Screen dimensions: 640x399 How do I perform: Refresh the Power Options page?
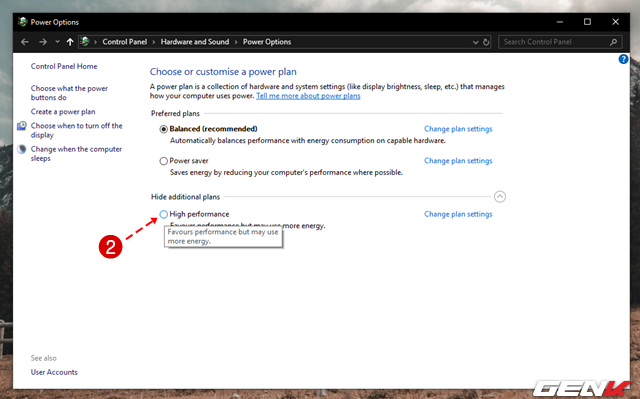pos(486,42)
